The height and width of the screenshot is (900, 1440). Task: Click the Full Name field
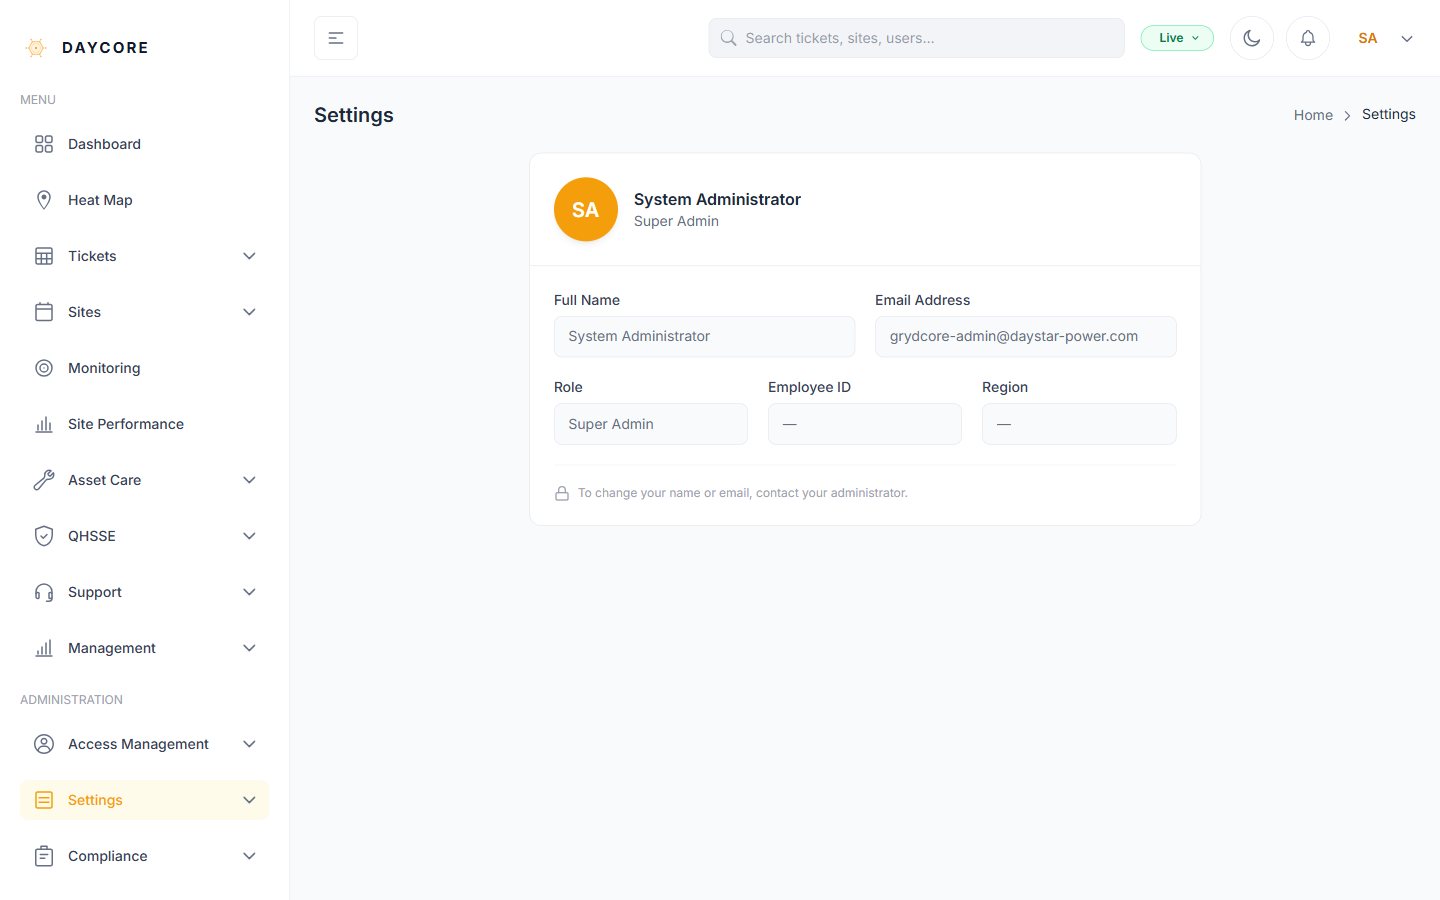(705, 337)
